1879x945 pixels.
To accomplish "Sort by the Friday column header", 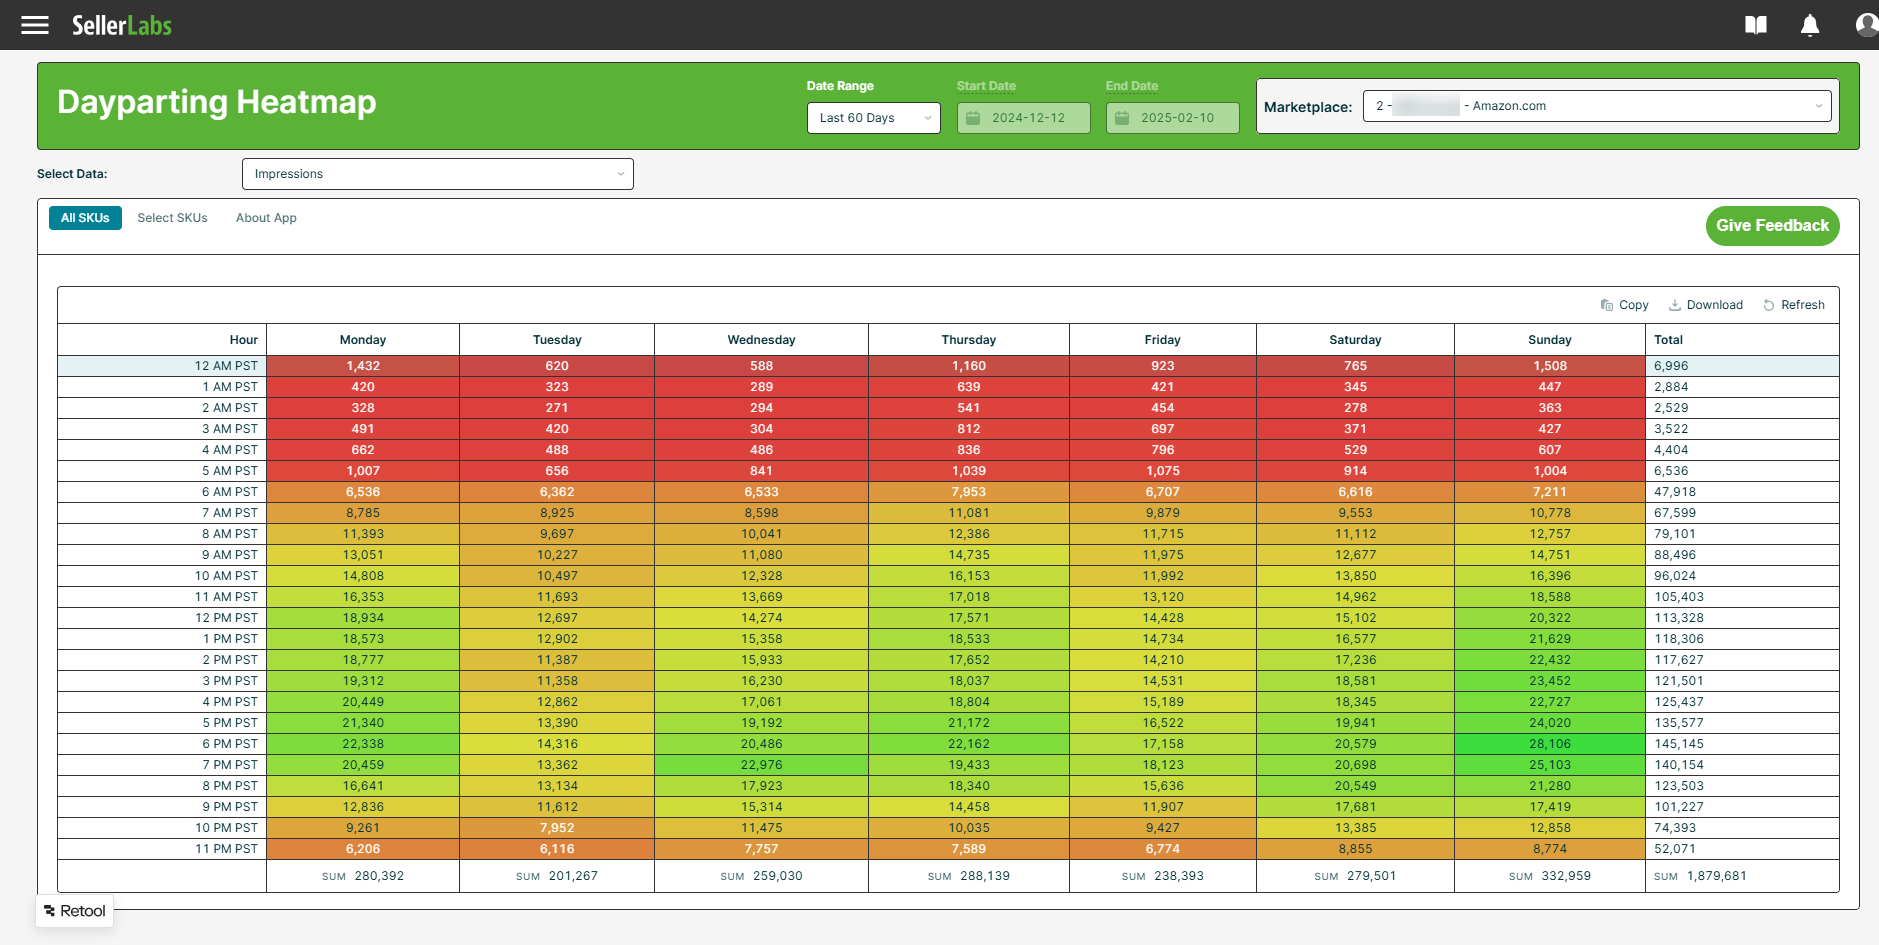I will [x=1163, y=340].
